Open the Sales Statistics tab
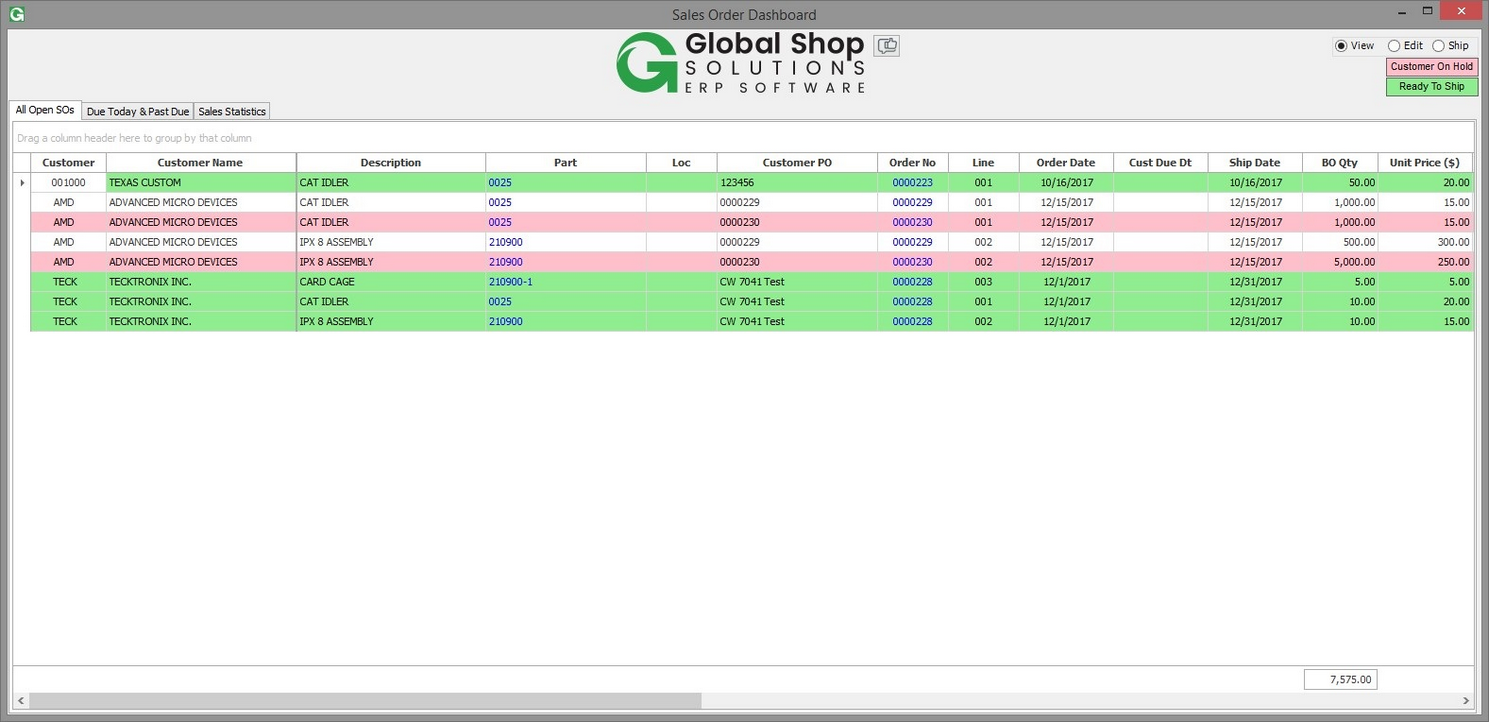This screenshot has width=1489, height=722. tap(232, 112)
